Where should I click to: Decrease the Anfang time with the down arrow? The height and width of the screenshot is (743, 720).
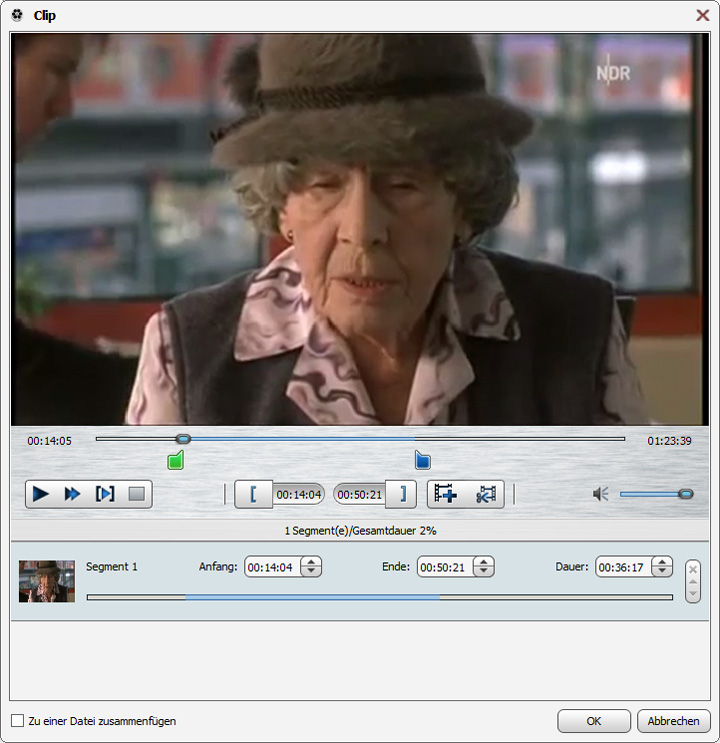pyautogui.click(x=311, y=571)
